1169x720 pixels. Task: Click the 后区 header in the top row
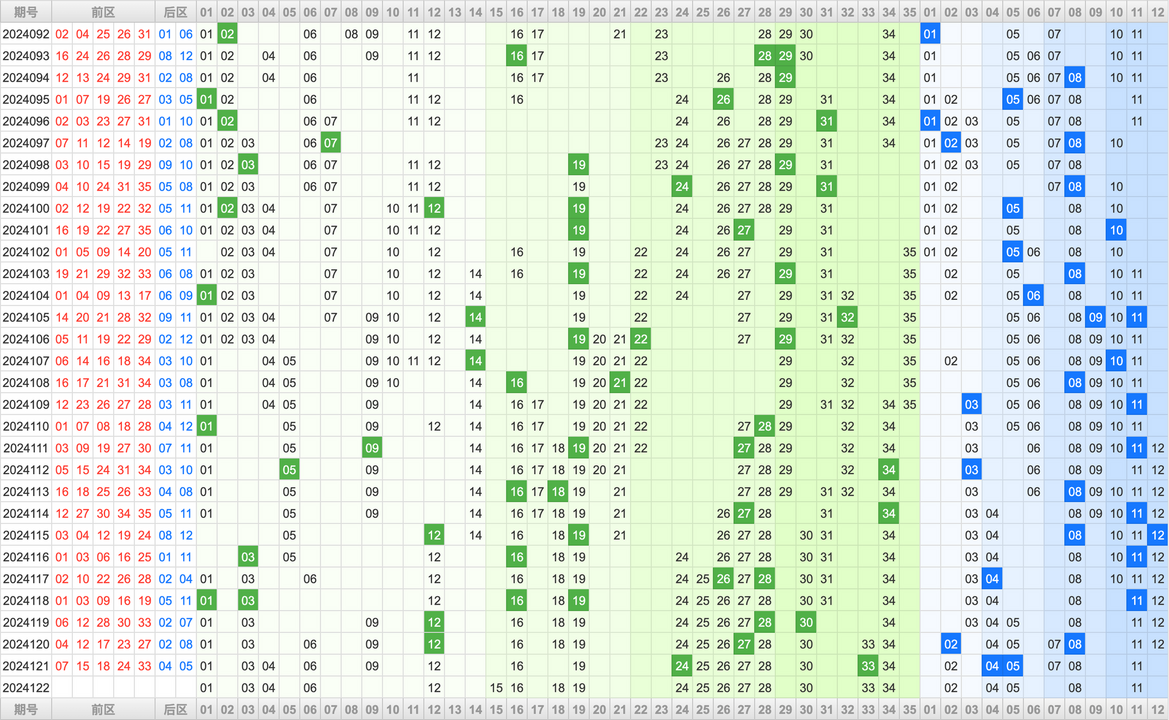(x=176, y=12)
